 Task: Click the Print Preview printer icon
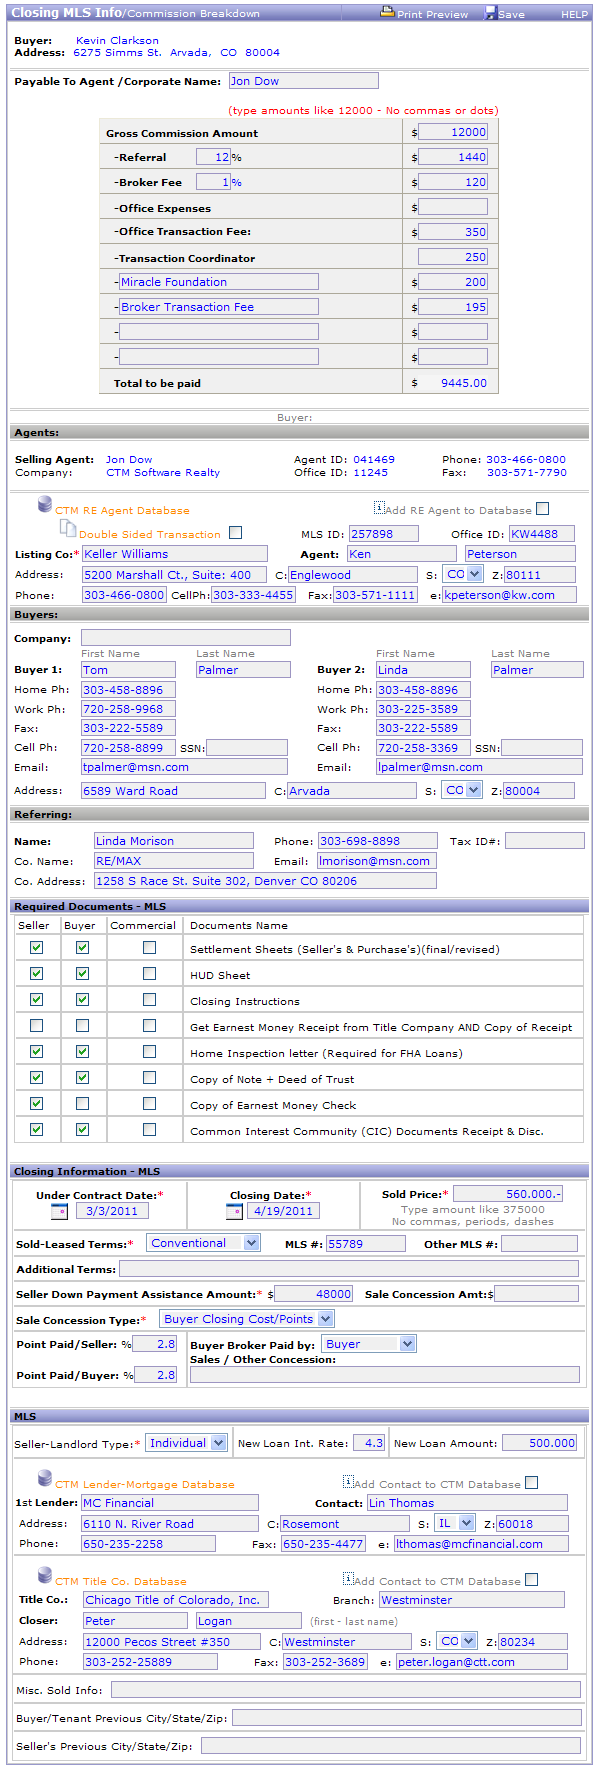point(387,12)
